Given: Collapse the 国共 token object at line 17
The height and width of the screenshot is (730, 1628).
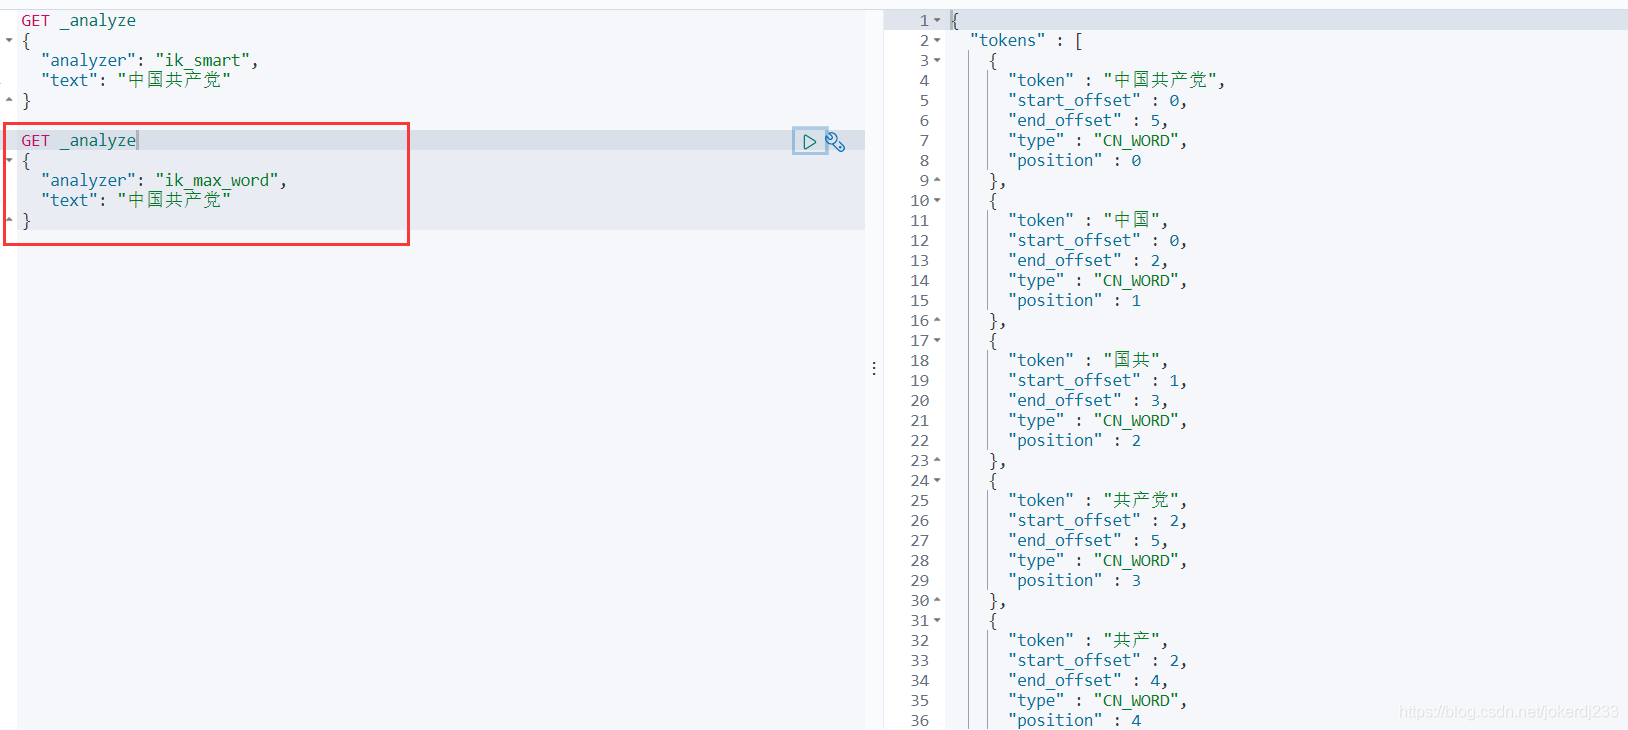Looking at the screenshot, I should tap(937, 341).
